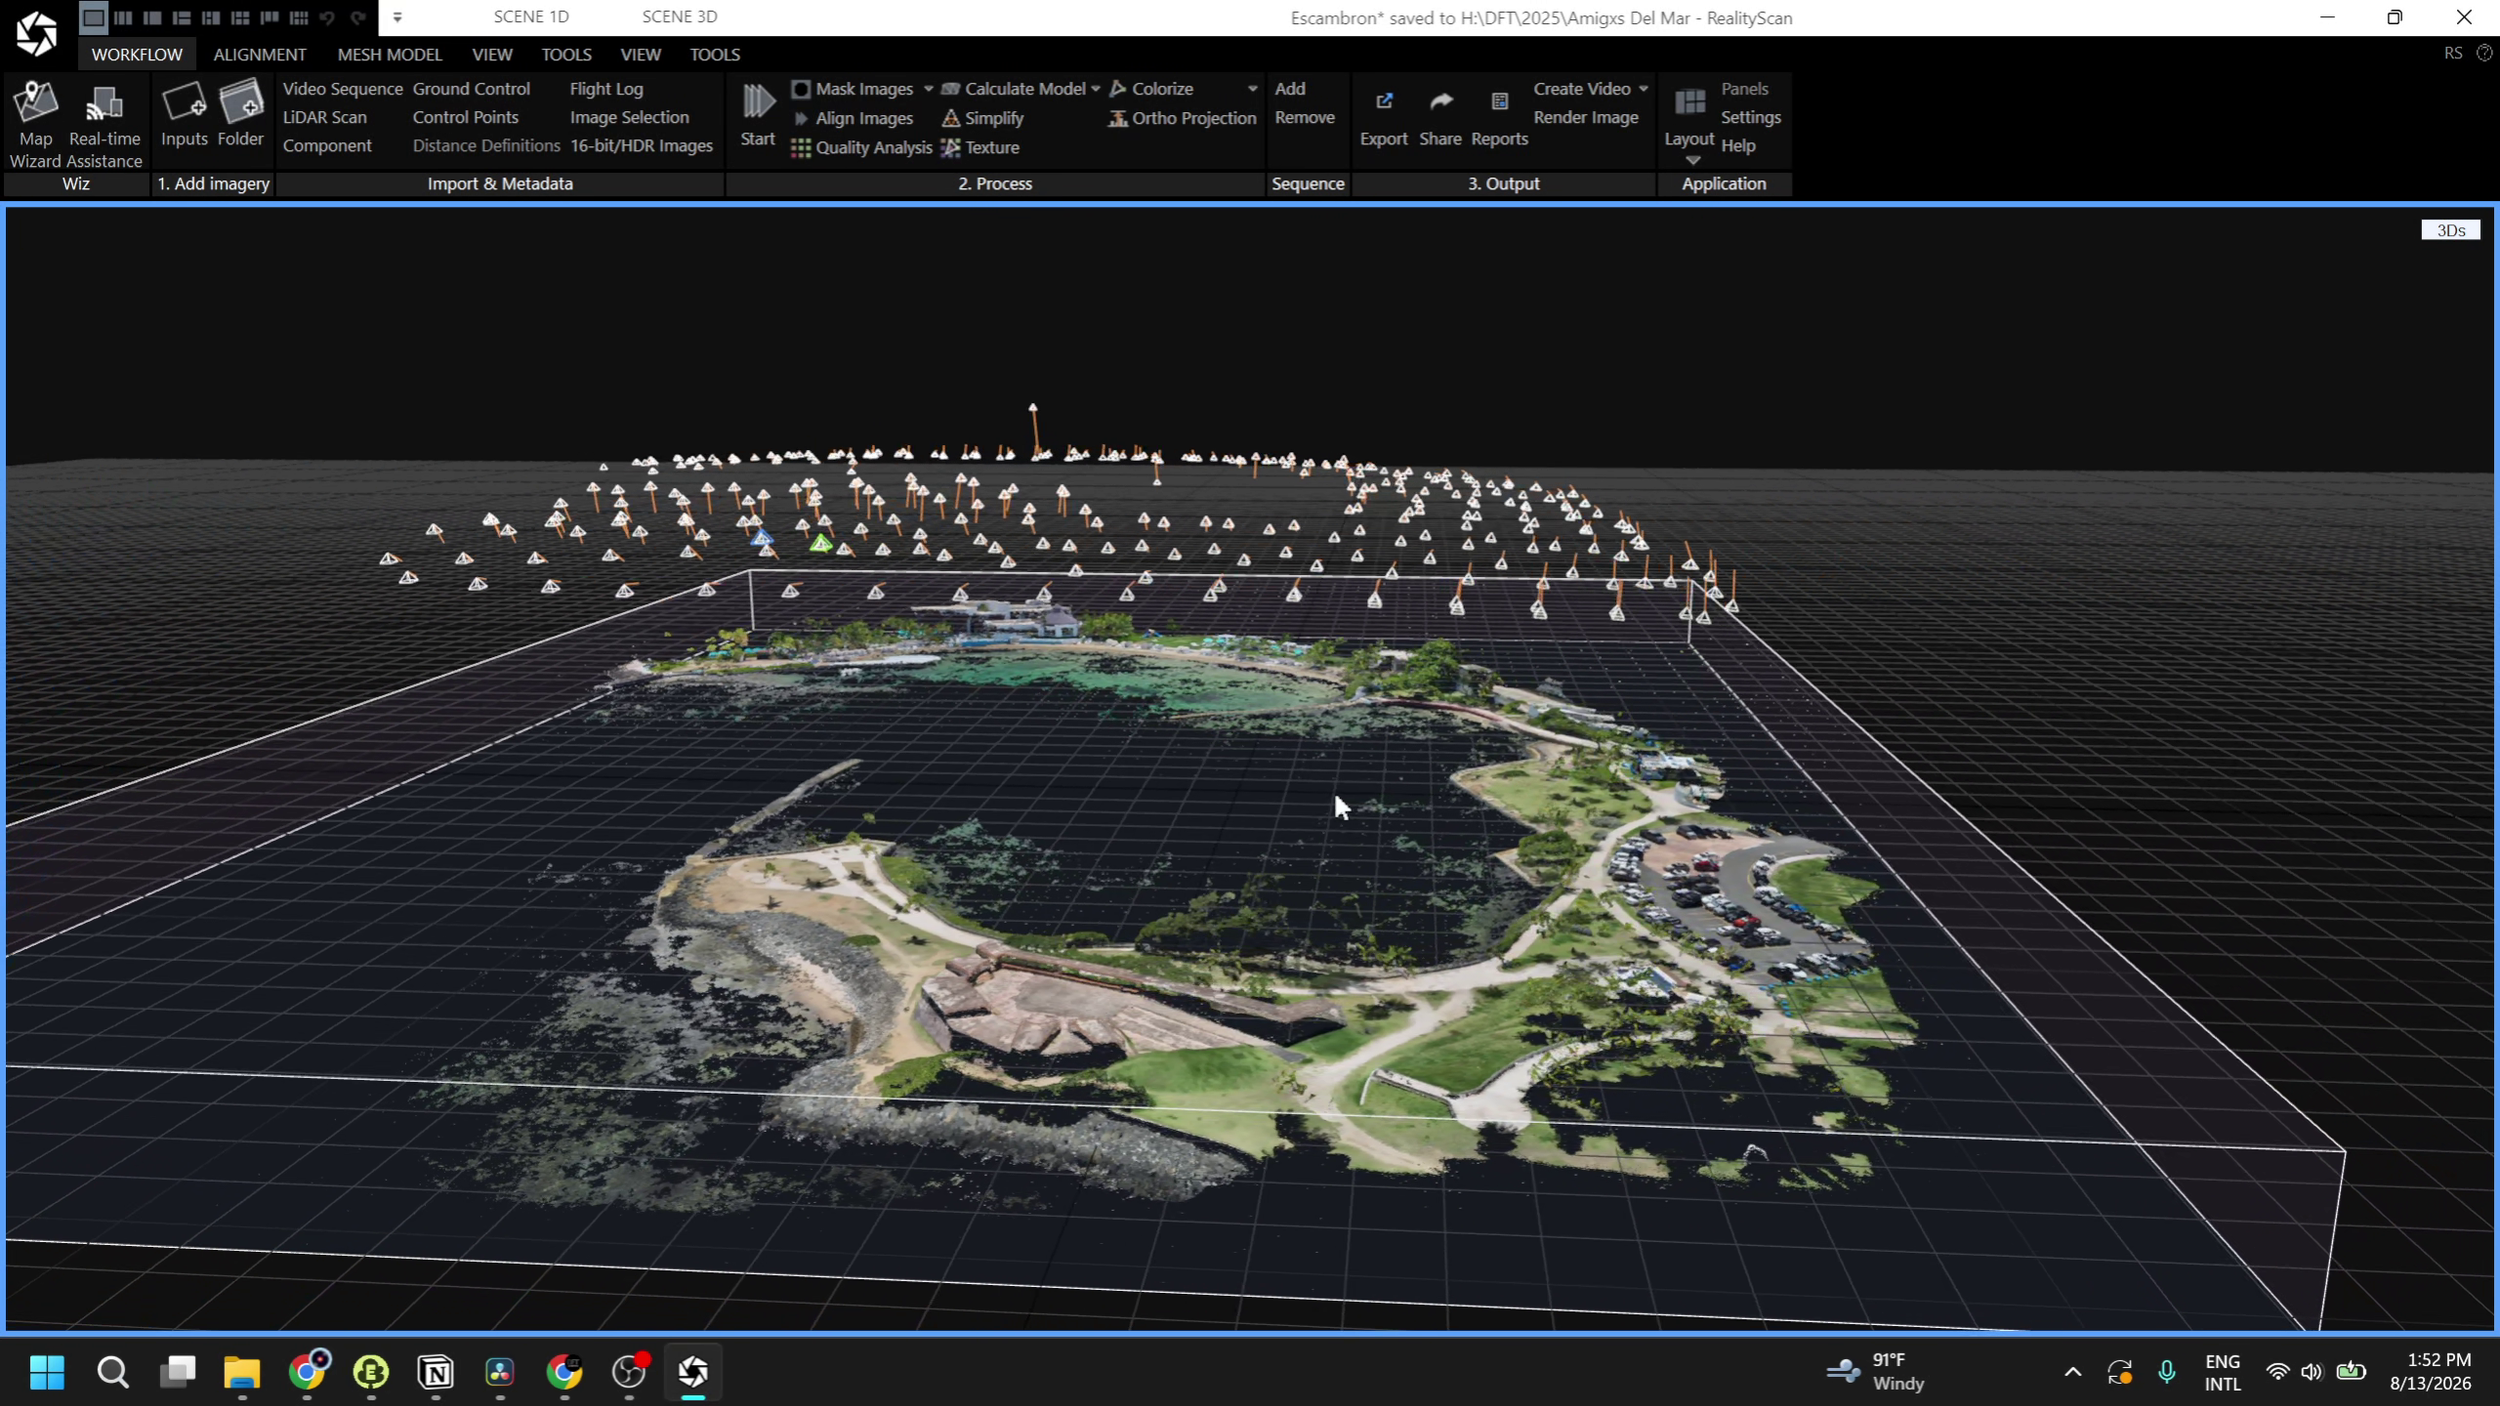Start the processing workflow
Viewport: 2500px width, 1406px height.
[758, 114]
